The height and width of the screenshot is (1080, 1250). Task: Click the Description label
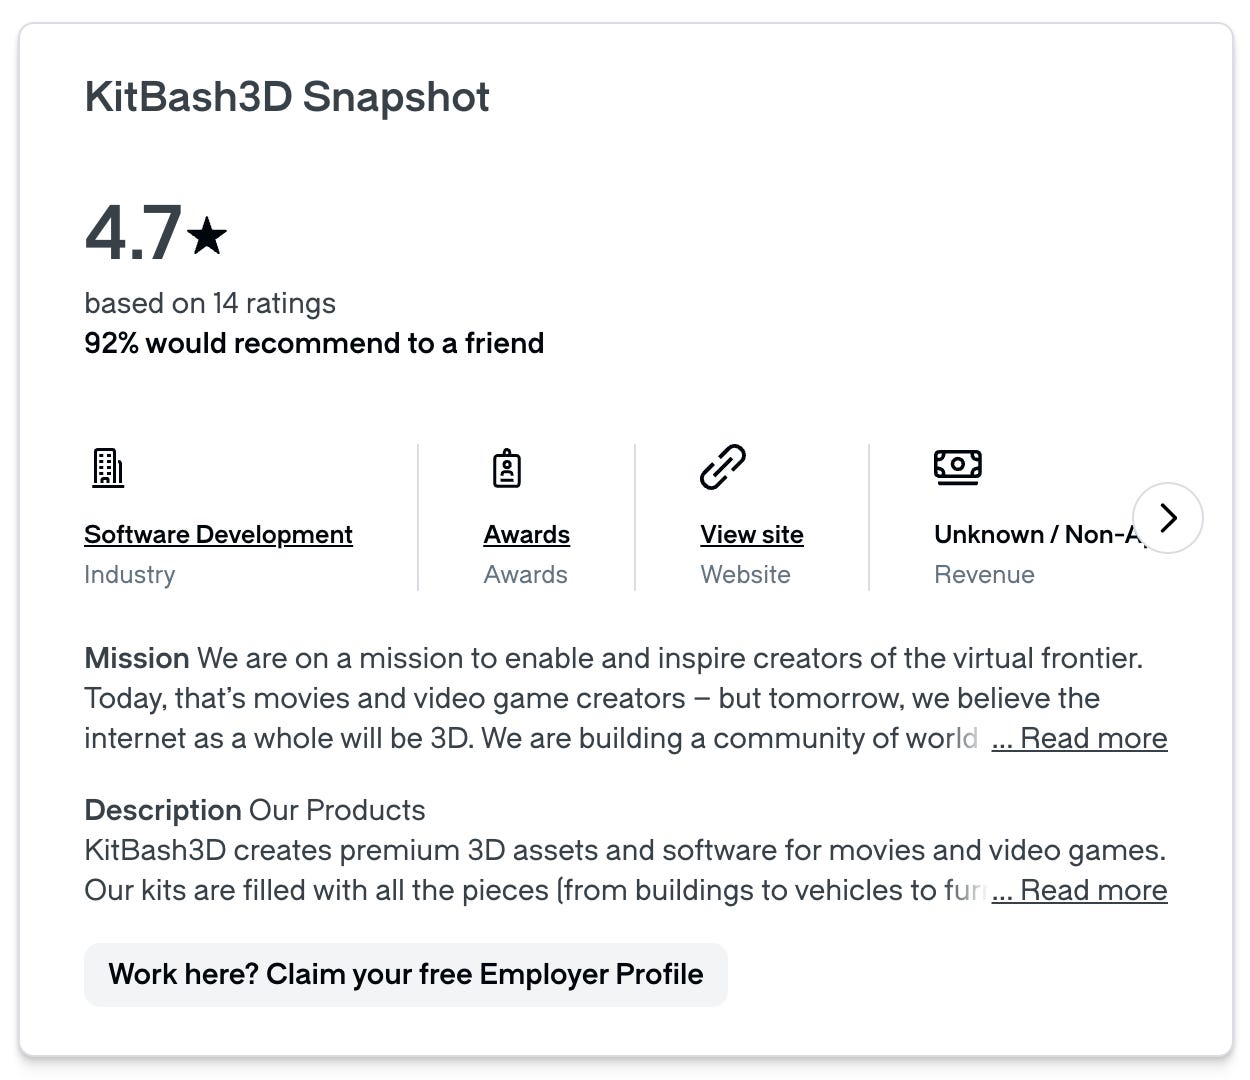point(163,810)
